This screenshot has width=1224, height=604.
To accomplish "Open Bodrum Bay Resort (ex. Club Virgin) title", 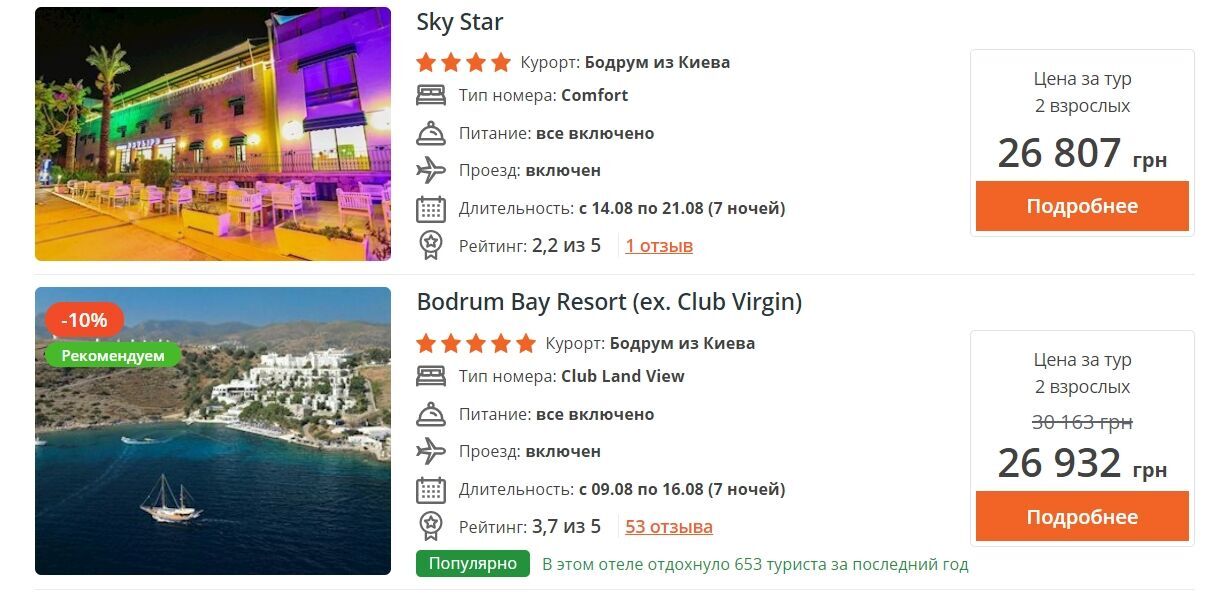I will (609, 302).
